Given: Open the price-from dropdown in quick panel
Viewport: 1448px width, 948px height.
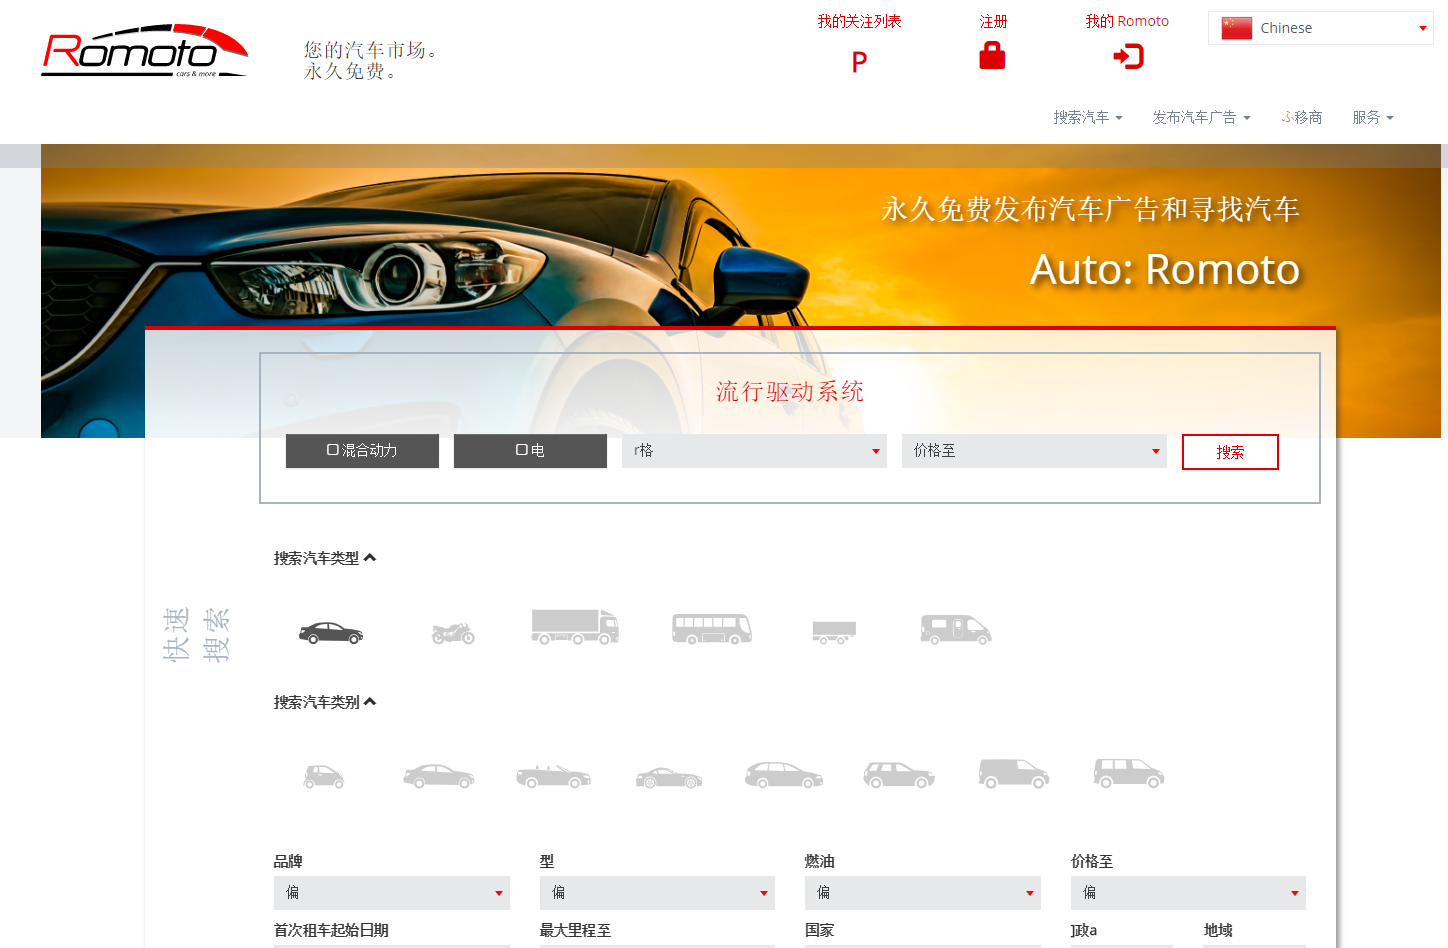Looking at the screenshot, I should [x=754, y=451].
